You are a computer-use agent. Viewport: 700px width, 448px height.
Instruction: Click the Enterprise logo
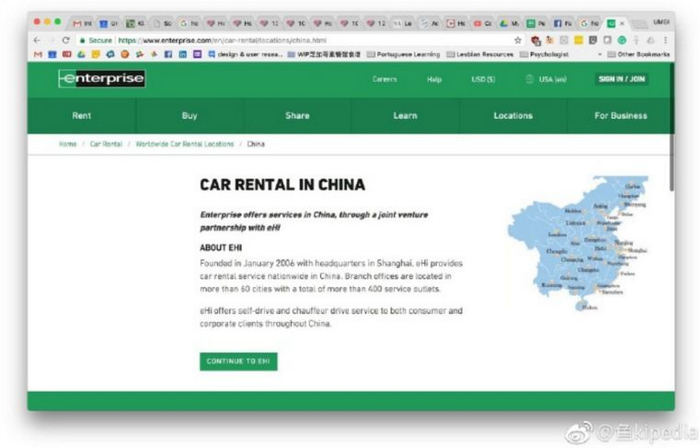pyautogui.click(x=102, y=79)
